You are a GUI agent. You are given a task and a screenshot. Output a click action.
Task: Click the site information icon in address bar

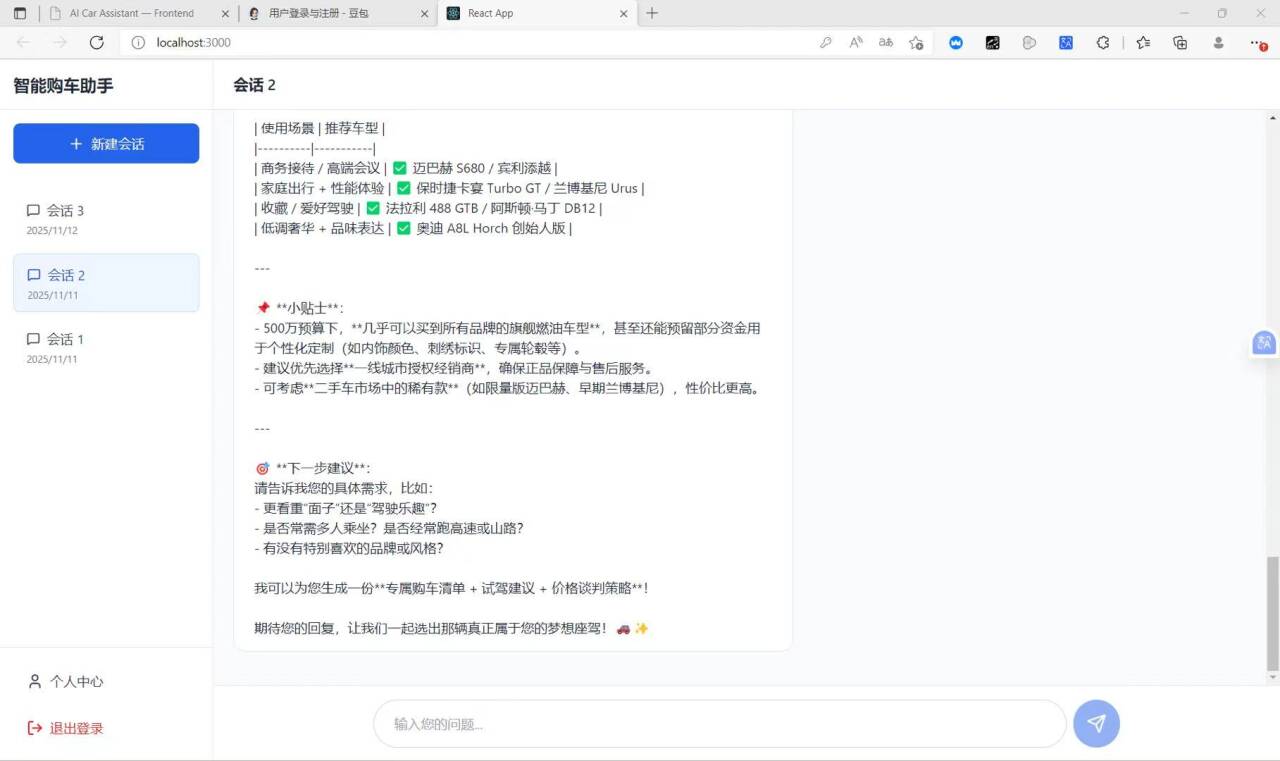click(x=138, y=42)
